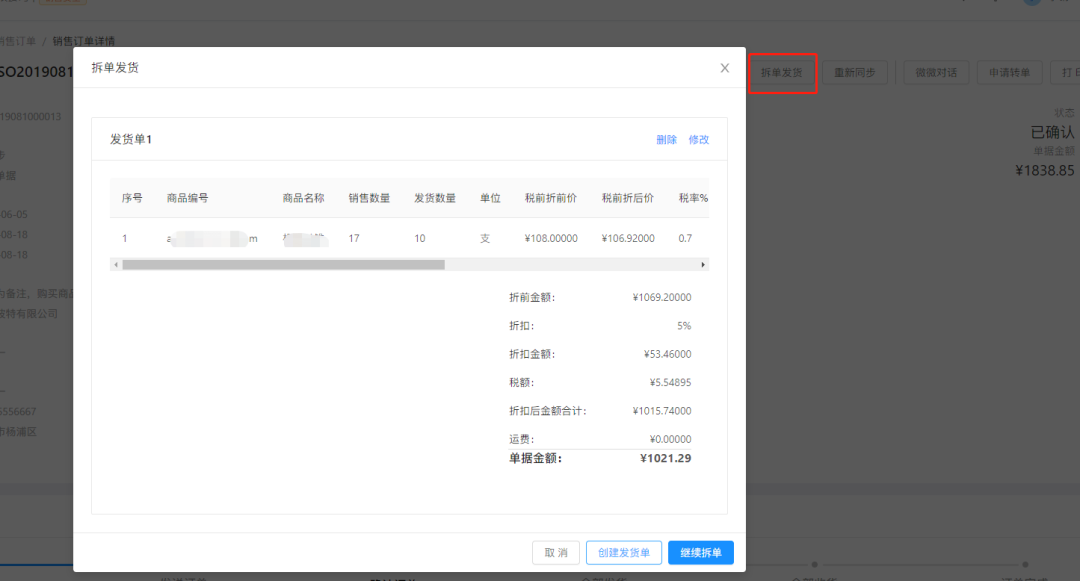Click the highlighted 拆单发货 toolbar button
This screenshot has width=1080, height=581.
[x=782, y=73]
